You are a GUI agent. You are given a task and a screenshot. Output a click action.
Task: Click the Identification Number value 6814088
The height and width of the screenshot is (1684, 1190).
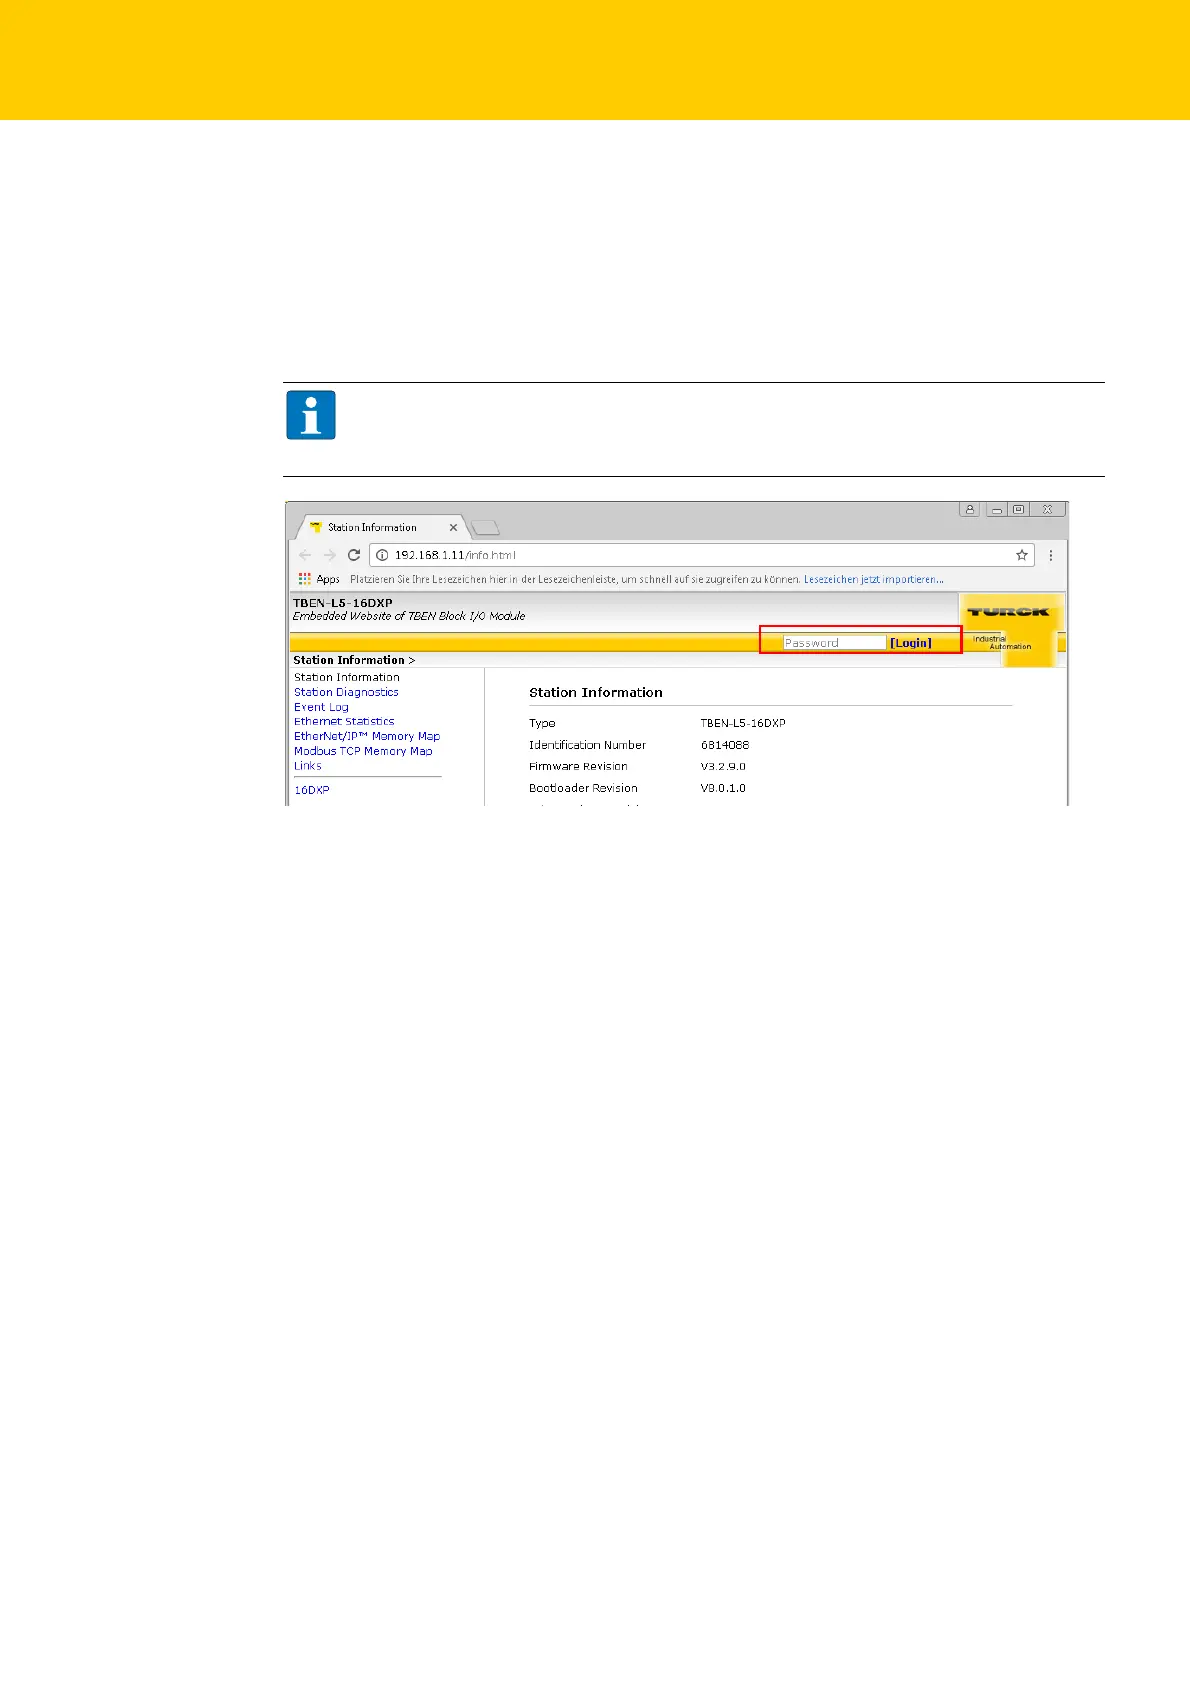click(x=725, y=745)
